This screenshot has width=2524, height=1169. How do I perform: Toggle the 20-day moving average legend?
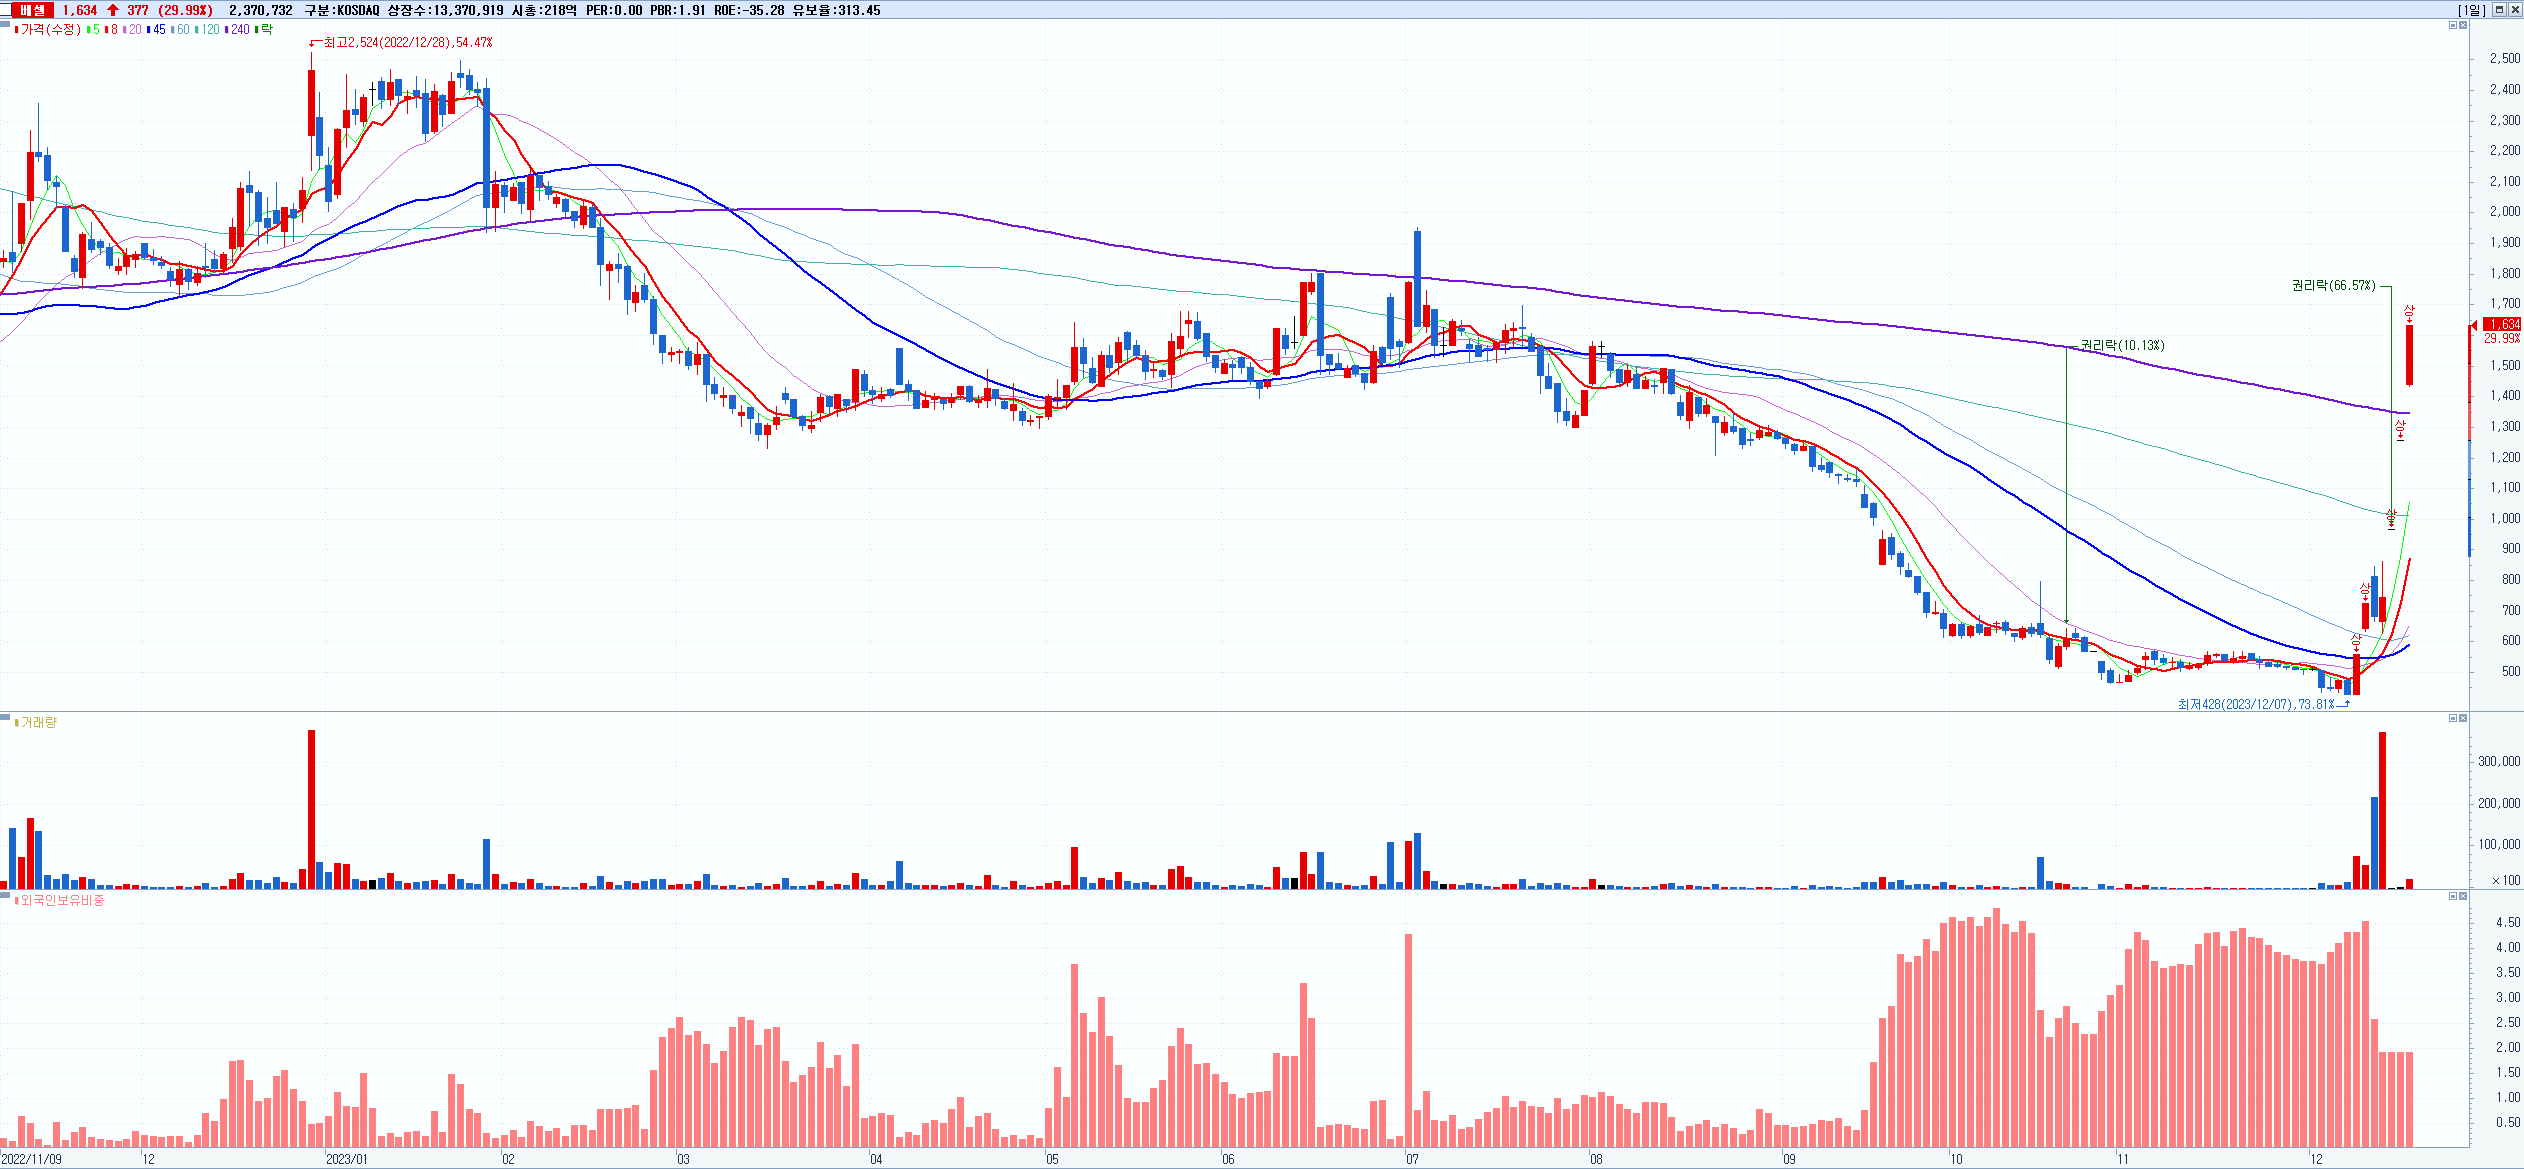coord(133,30)
